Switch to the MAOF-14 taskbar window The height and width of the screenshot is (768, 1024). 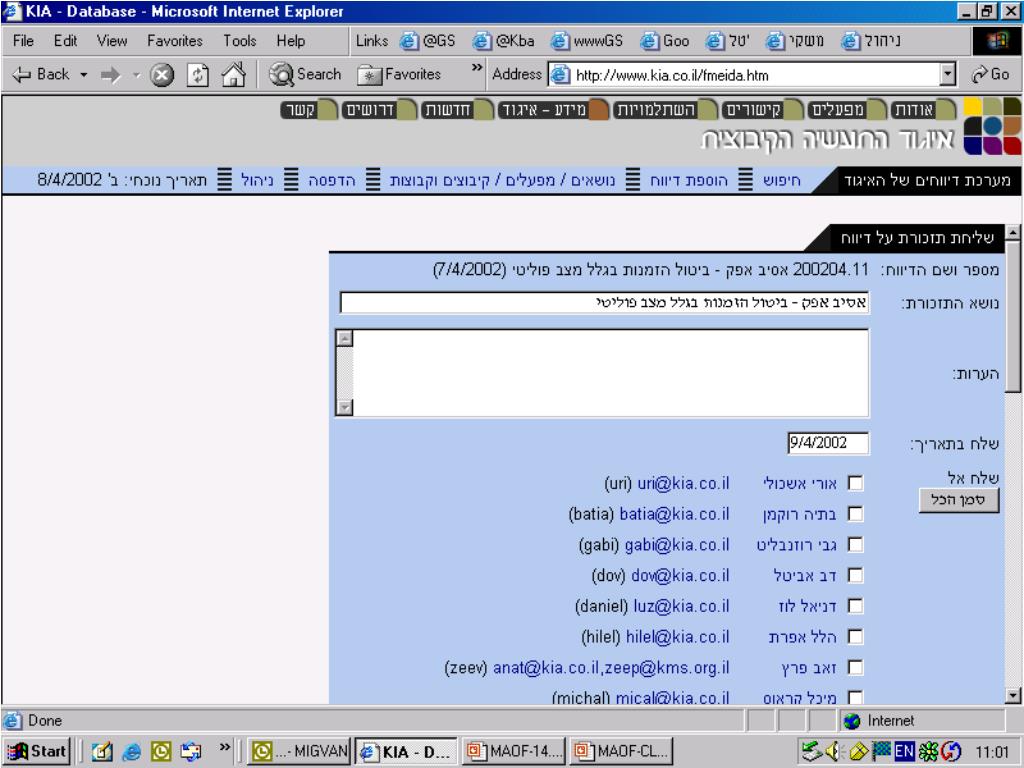[x=513, y=752]
